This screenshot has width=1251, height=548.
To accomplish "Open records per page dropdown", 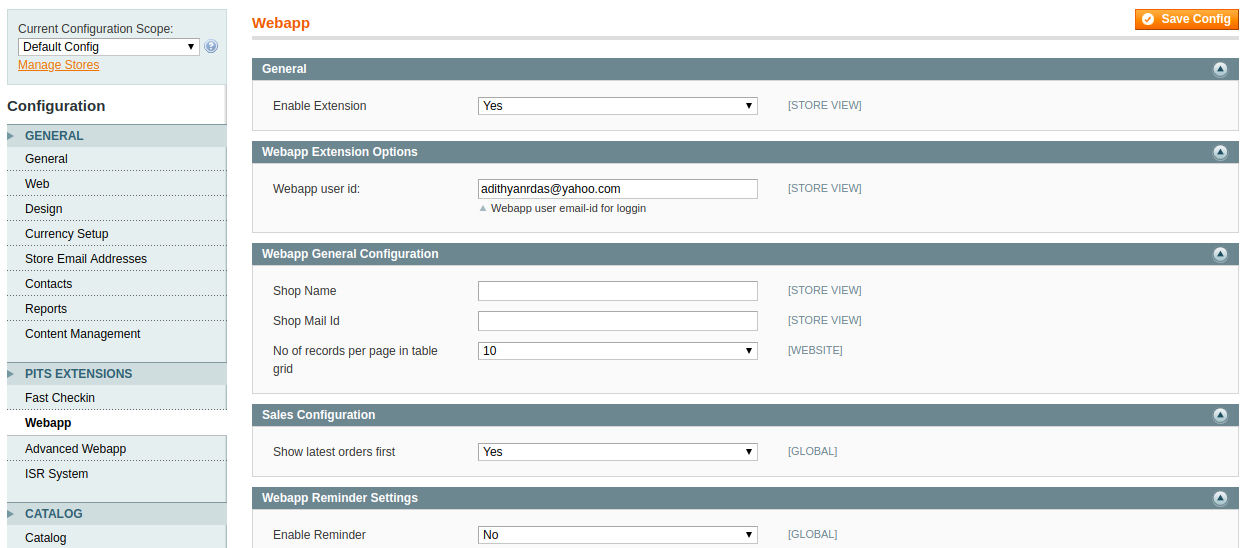I will pos(617,351).
